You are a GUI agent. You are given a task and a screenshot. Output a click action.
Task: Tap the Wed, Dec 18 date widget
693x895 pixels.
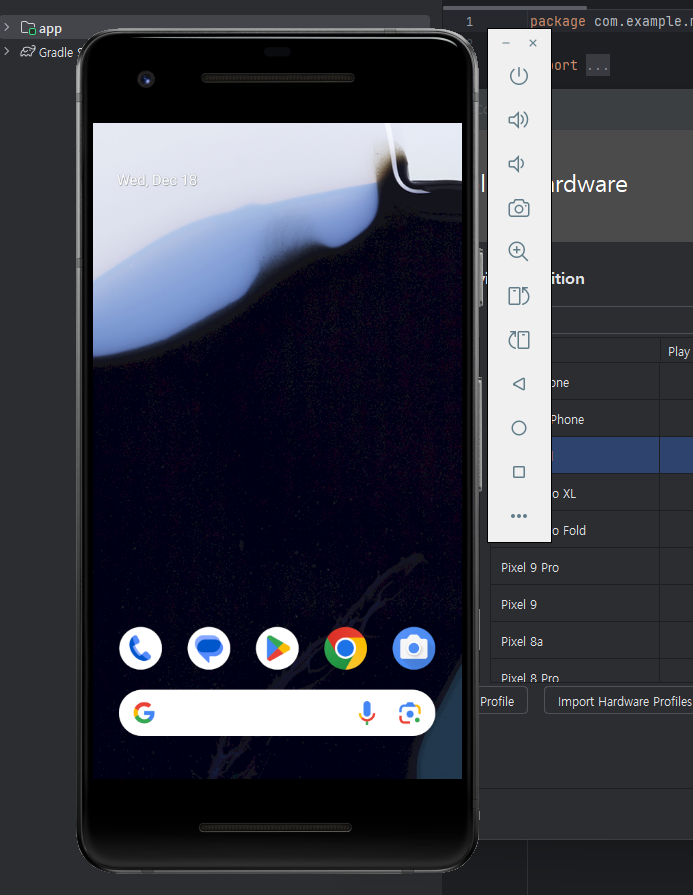(157, 180)
